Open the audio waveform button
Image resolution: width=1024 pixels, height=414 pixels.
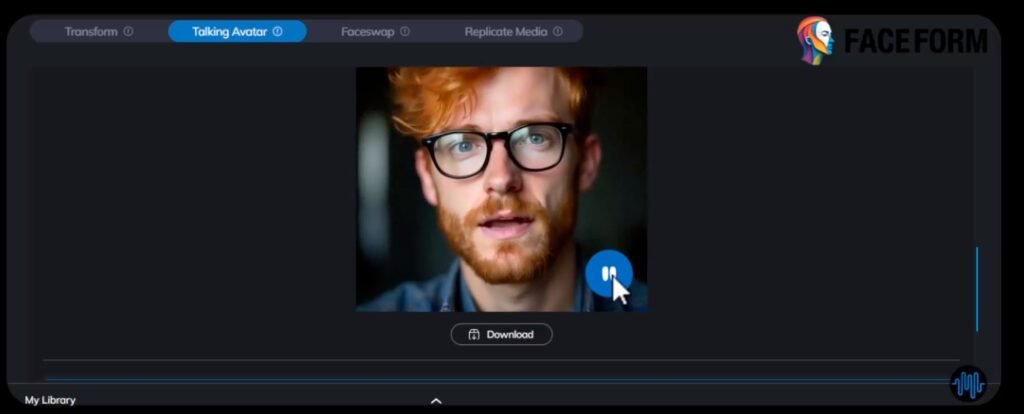point(967,384)
